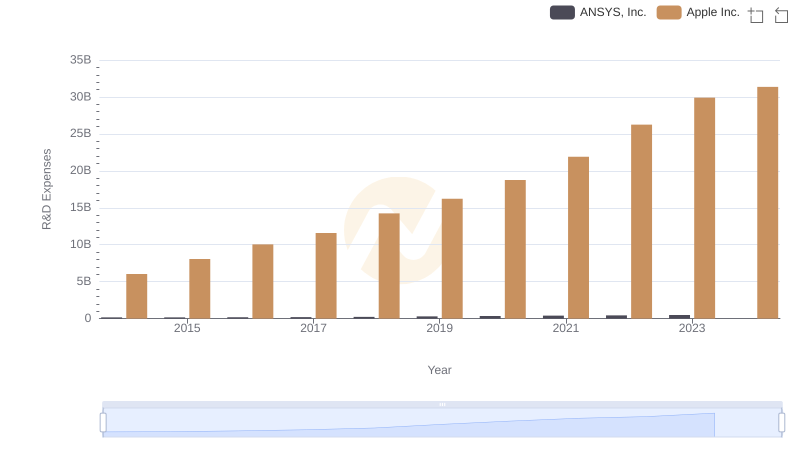The height and width of the screenshot is (461, 800).
Task: Click the ANSYS dark color swatch
Action: (x=562, y=12)
